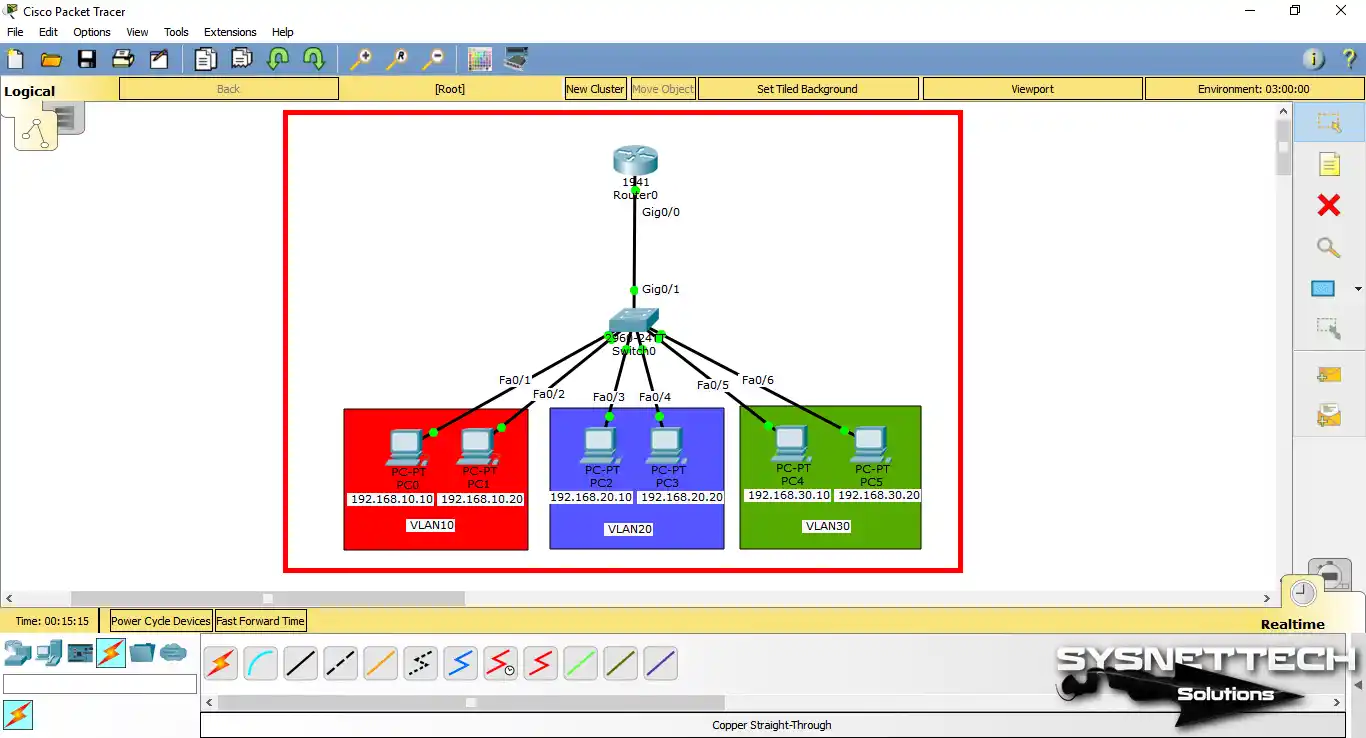This screenshot has width=1366, height=738.
Task: Open the Extensions menu
Action: tap(230, 32)
